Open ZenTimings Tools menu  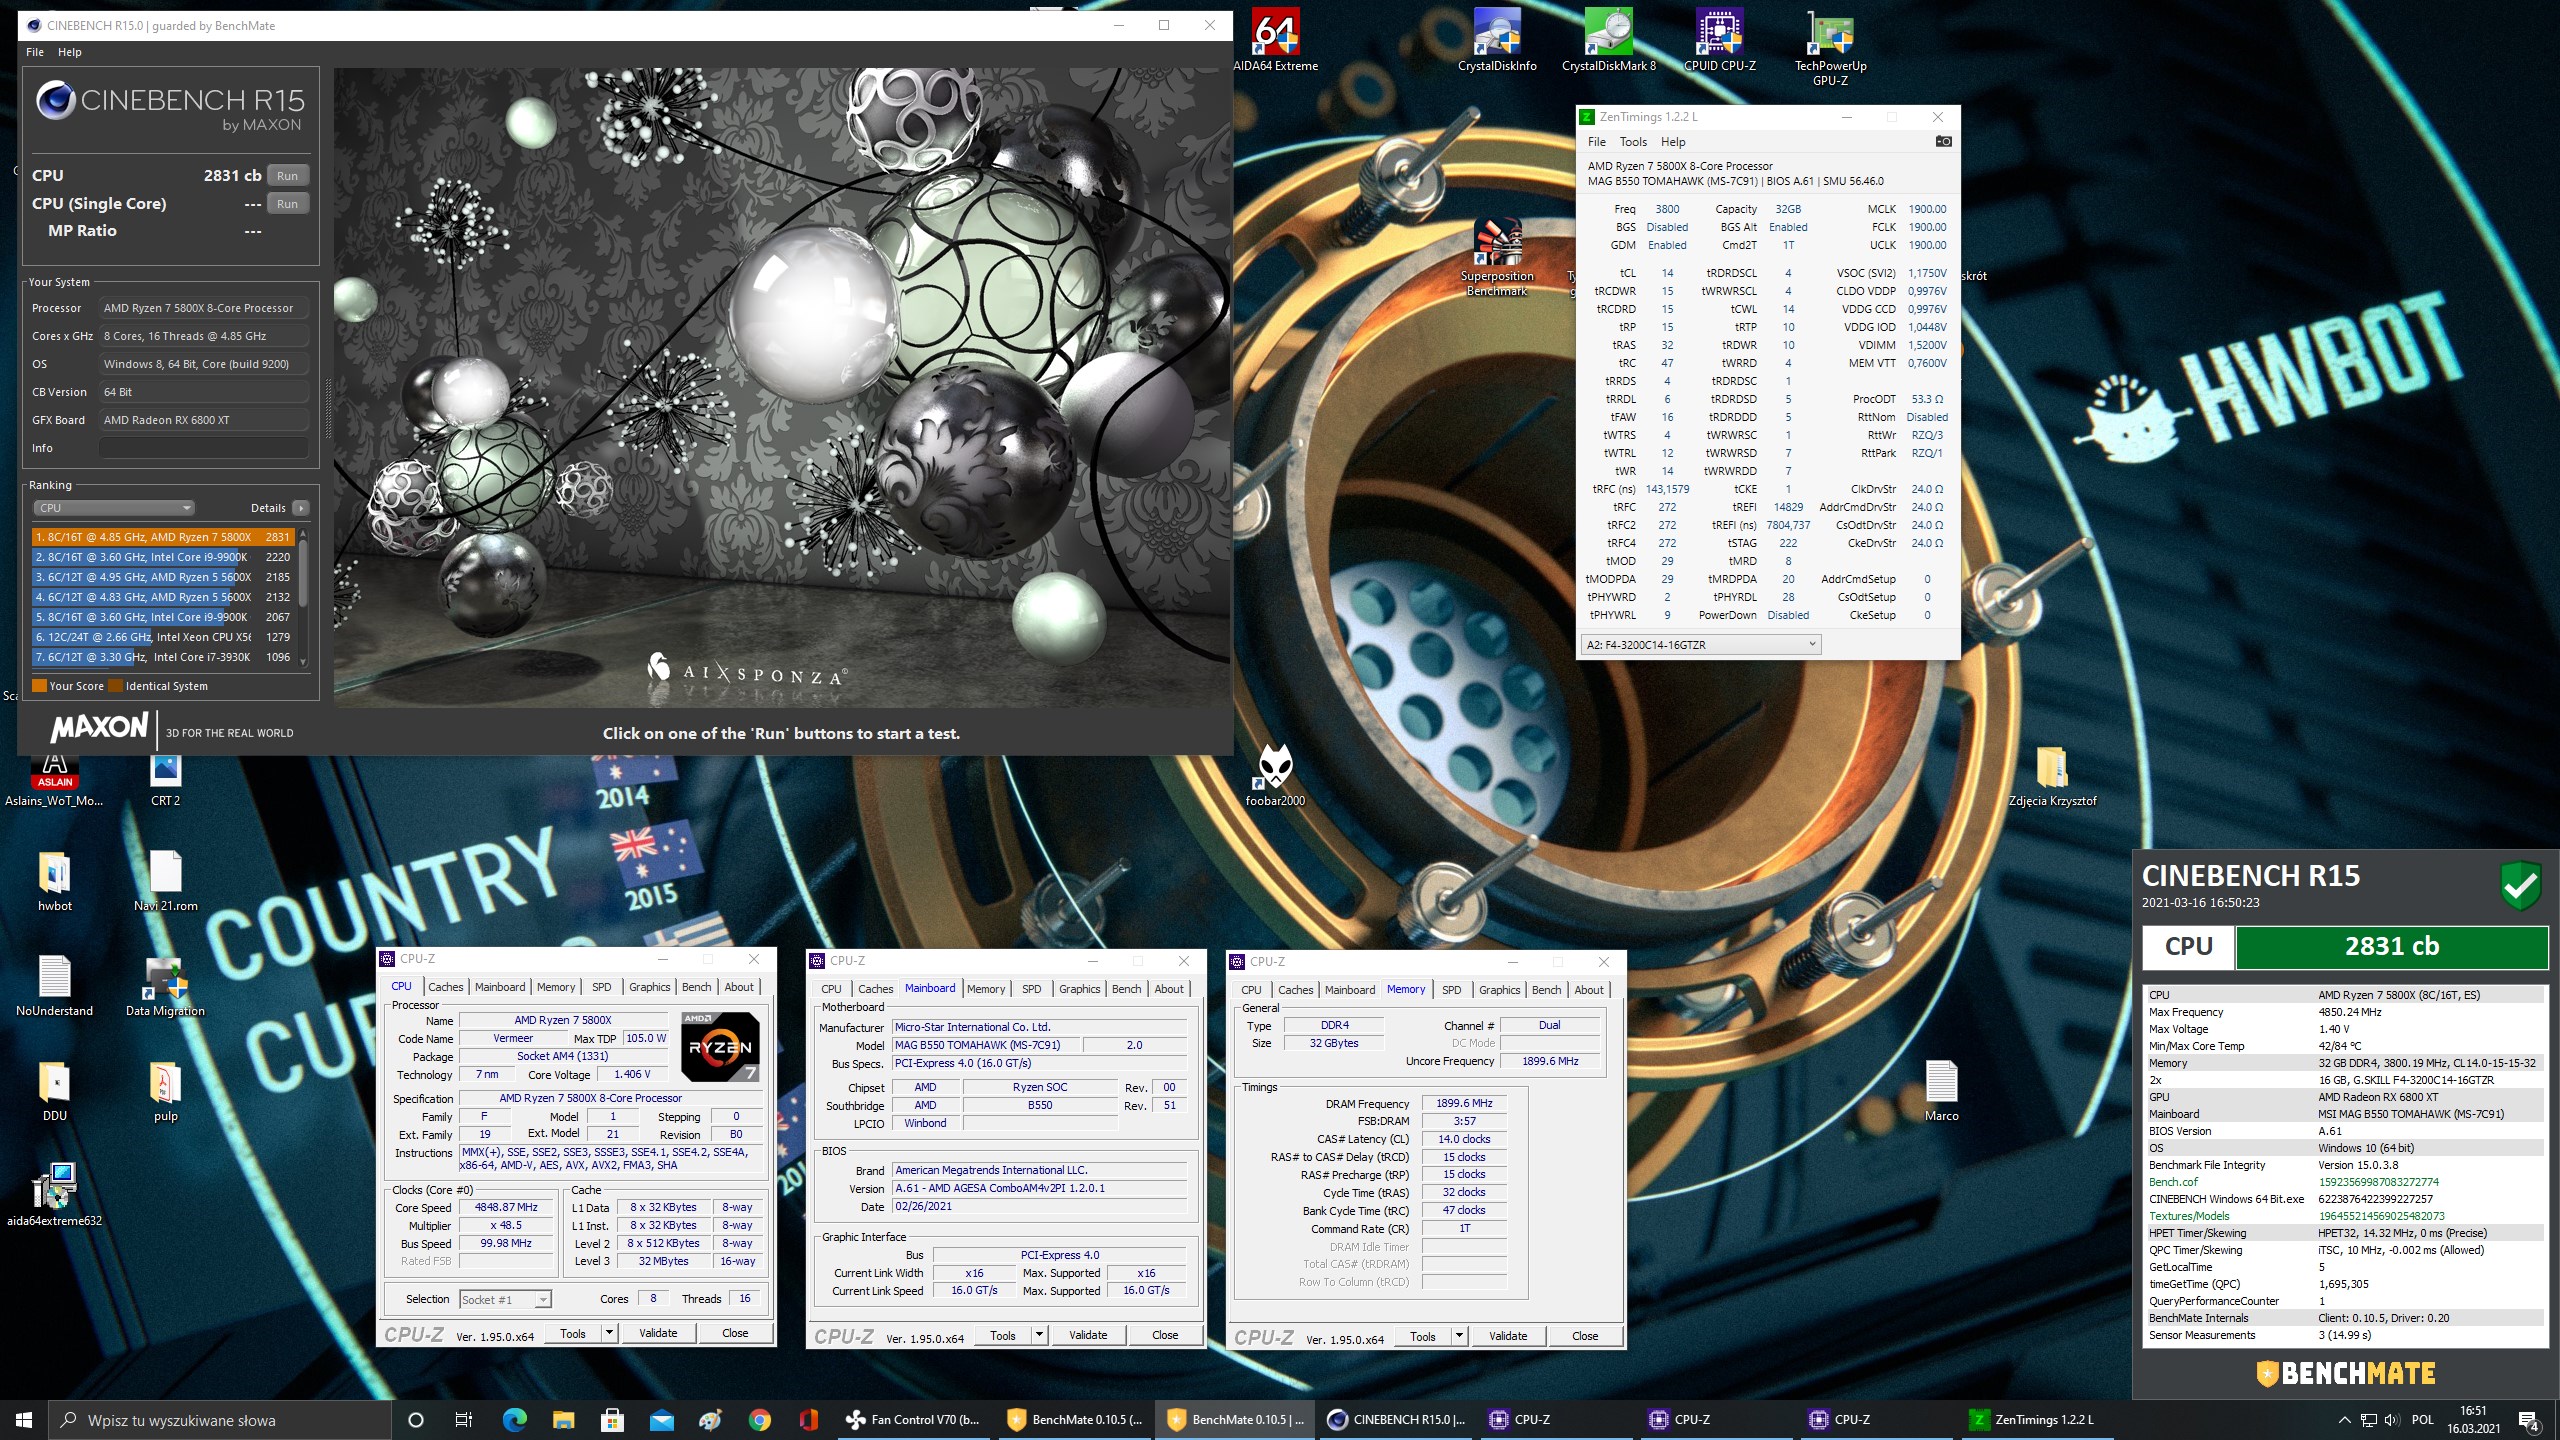pos(1633,142)
